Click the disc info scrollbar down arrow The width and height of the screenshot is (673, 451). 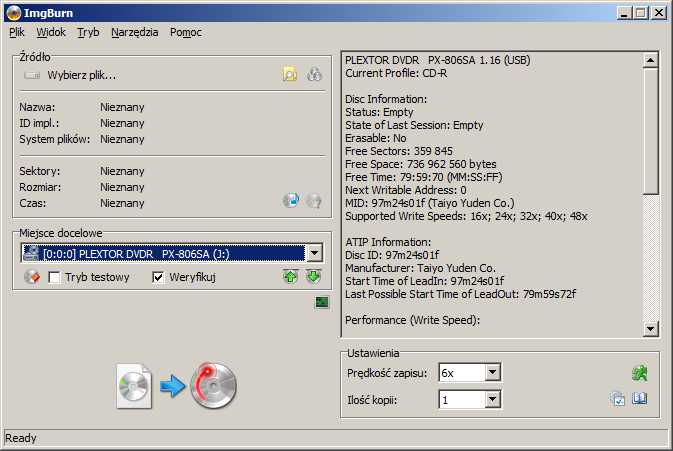coord(651,329)
